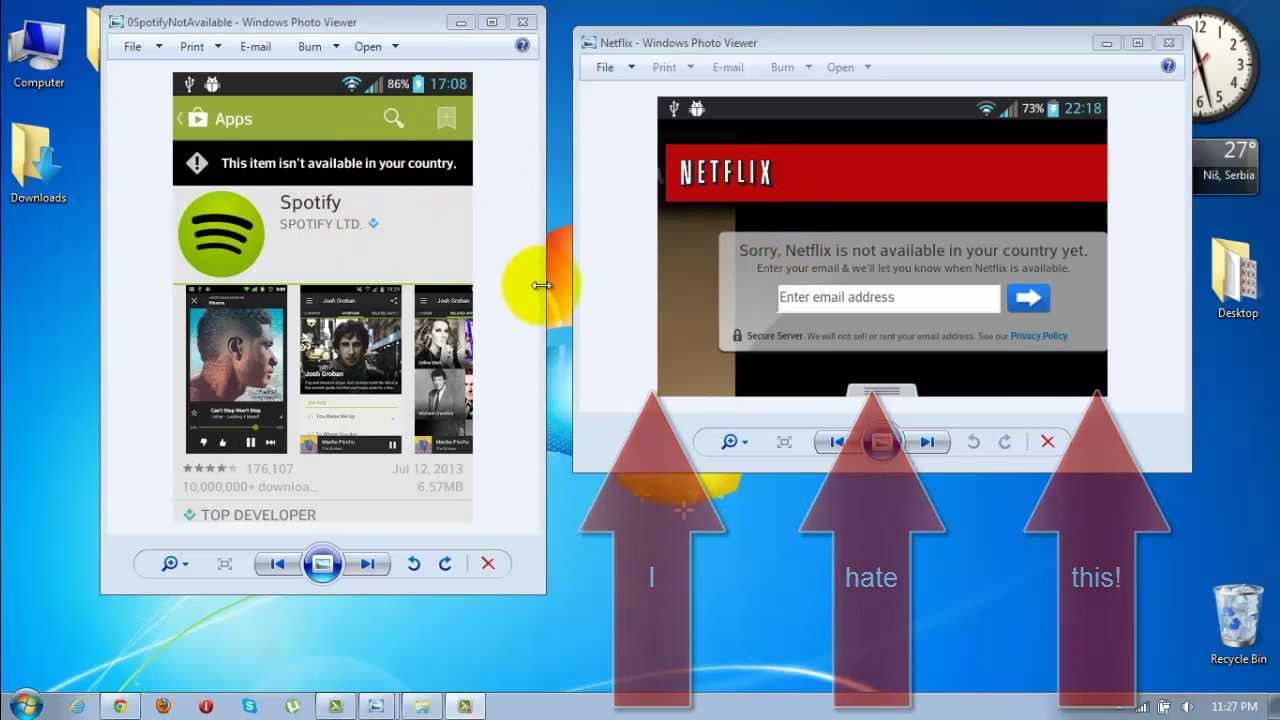Delete the photo in Spotify window

click(488, 564)
